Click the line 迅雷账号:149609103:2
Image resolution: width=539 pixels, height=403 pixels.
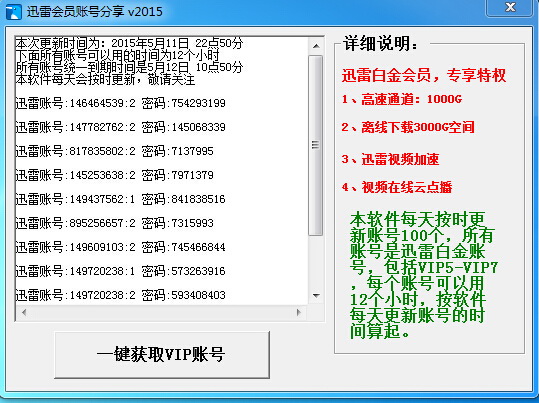121,247
